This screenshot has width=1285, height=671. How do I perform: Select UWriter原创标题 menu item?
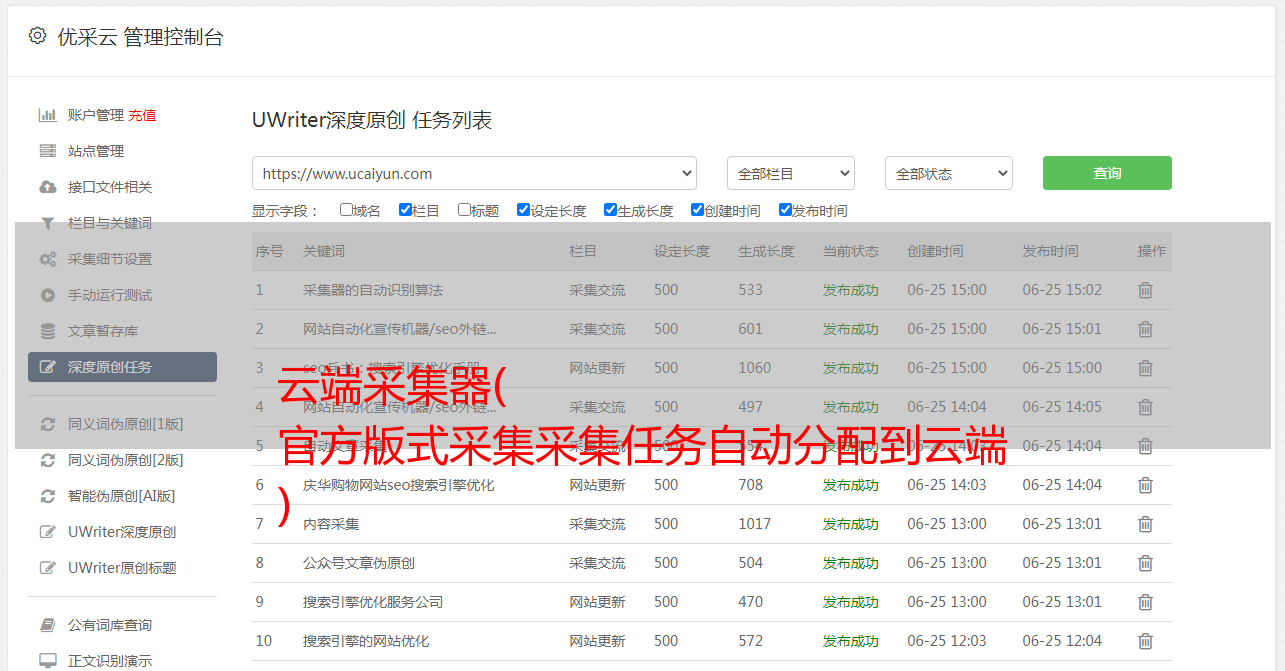coord(122,568)
